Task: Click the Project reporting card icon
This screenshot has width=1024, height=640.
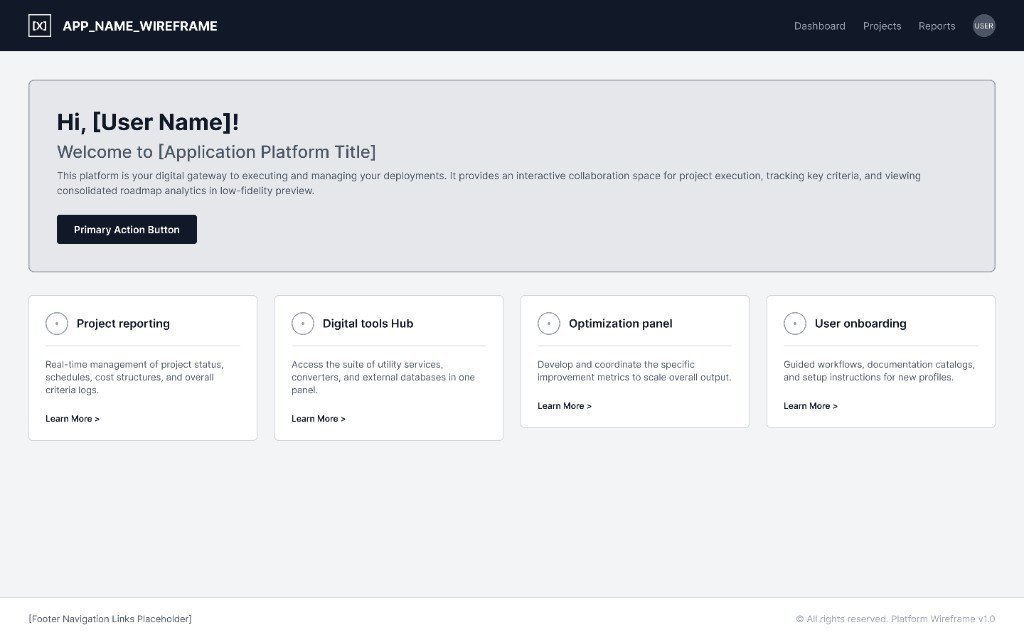Action: coord(57,323)
